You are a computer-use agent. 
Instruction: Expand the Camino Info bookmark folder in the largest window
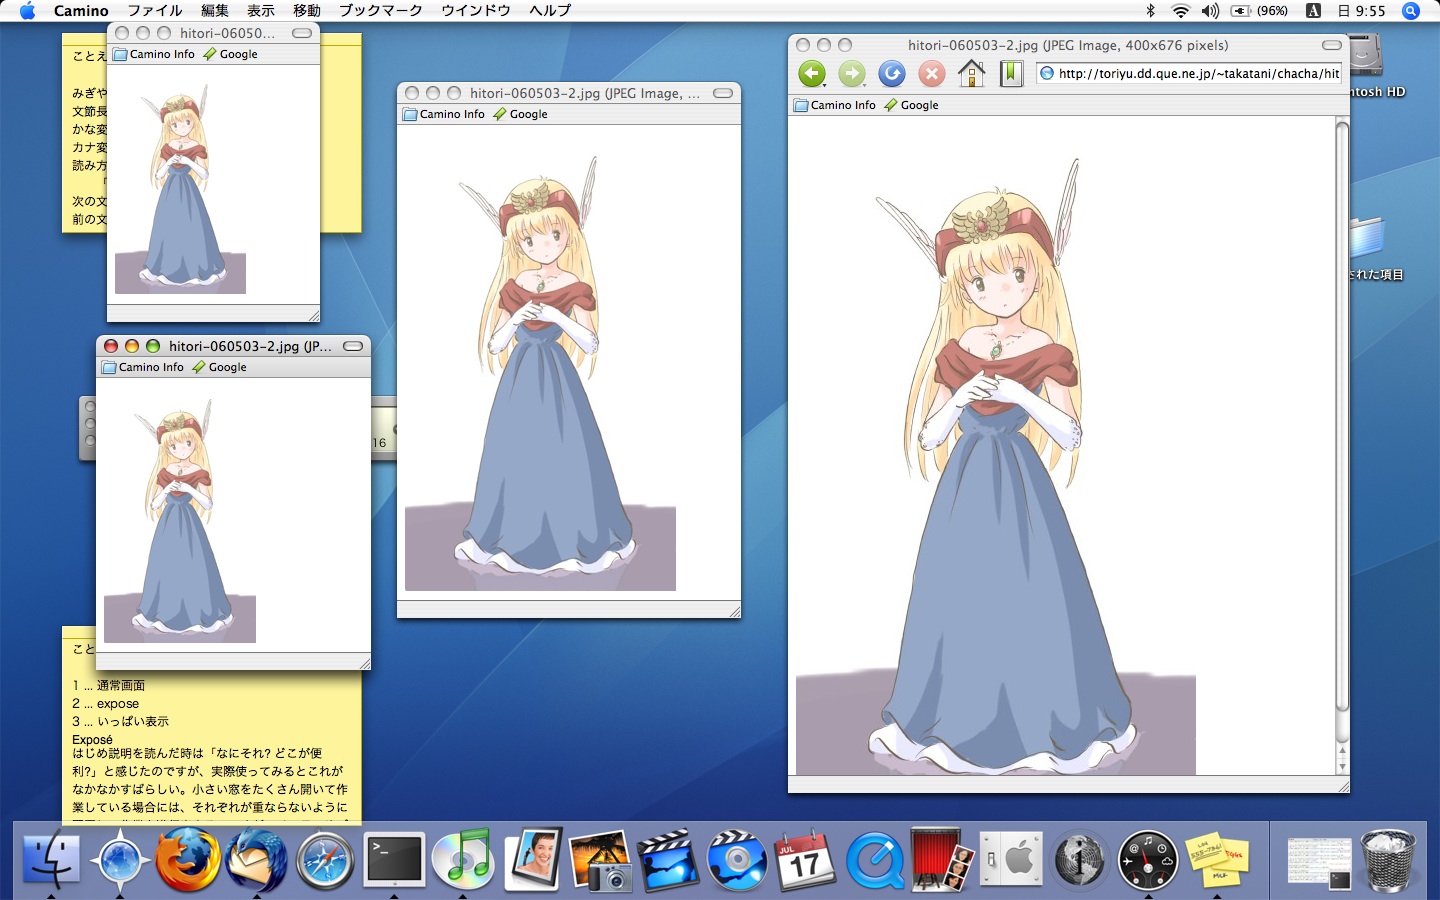click(835, 105)
